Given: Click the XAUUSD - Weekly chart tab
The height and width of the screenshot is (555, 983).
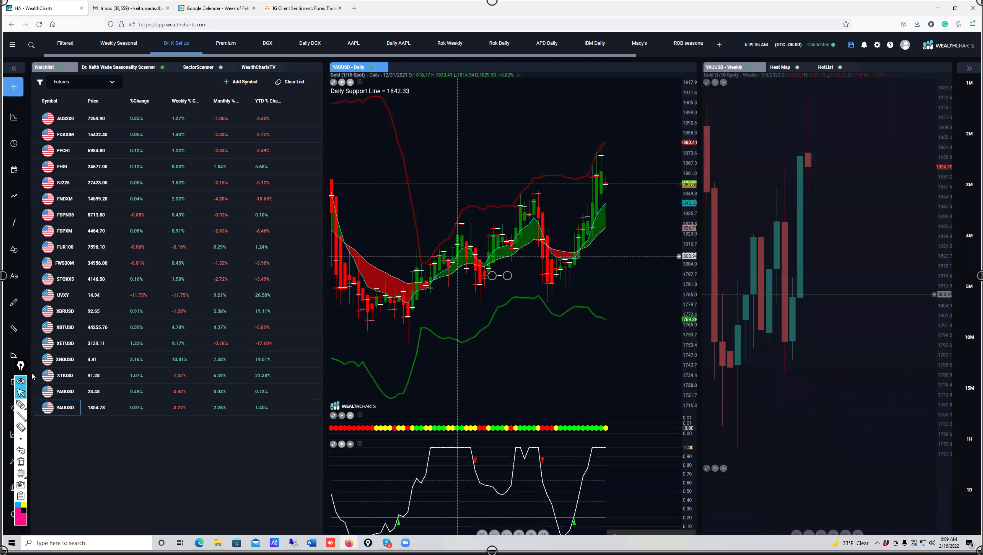Looking at the screenshot, I should pos(733,67).
